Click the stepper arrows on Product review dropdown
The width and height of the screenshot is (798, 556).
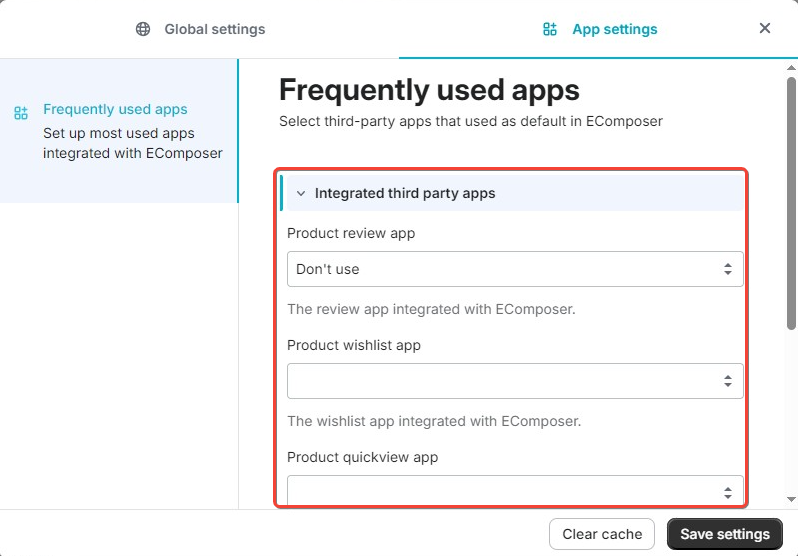728,269
